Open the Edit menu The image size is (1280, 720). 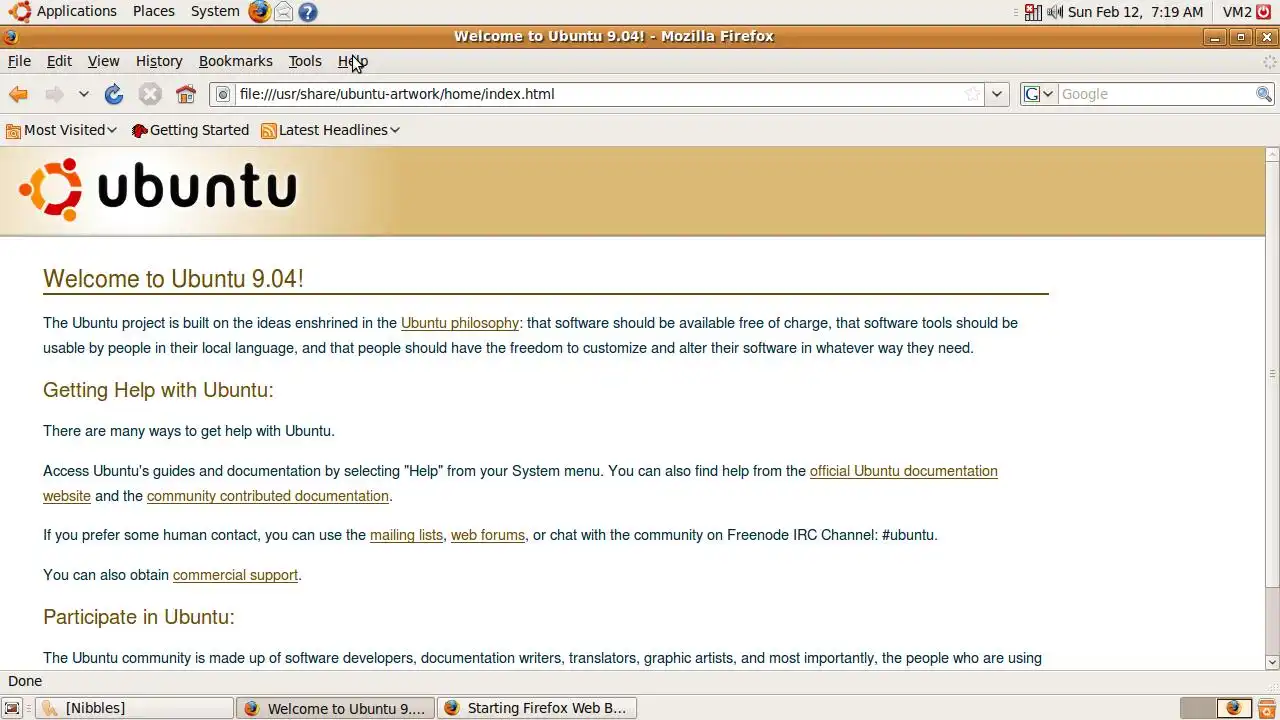(x=59, y=61)
